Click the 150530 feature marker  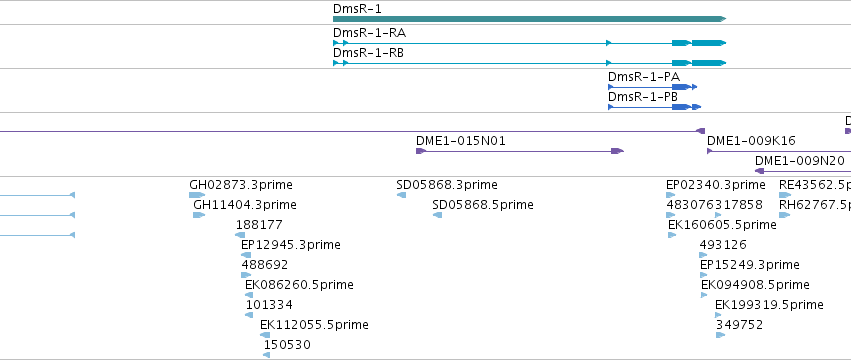pyautogui.click(x=266, y=355)
